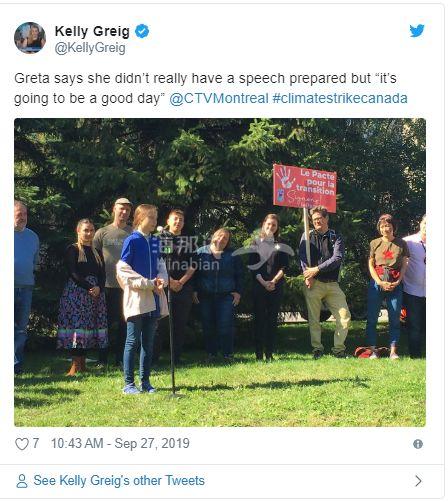Click the Kelly Greig display name

[92, 31]
